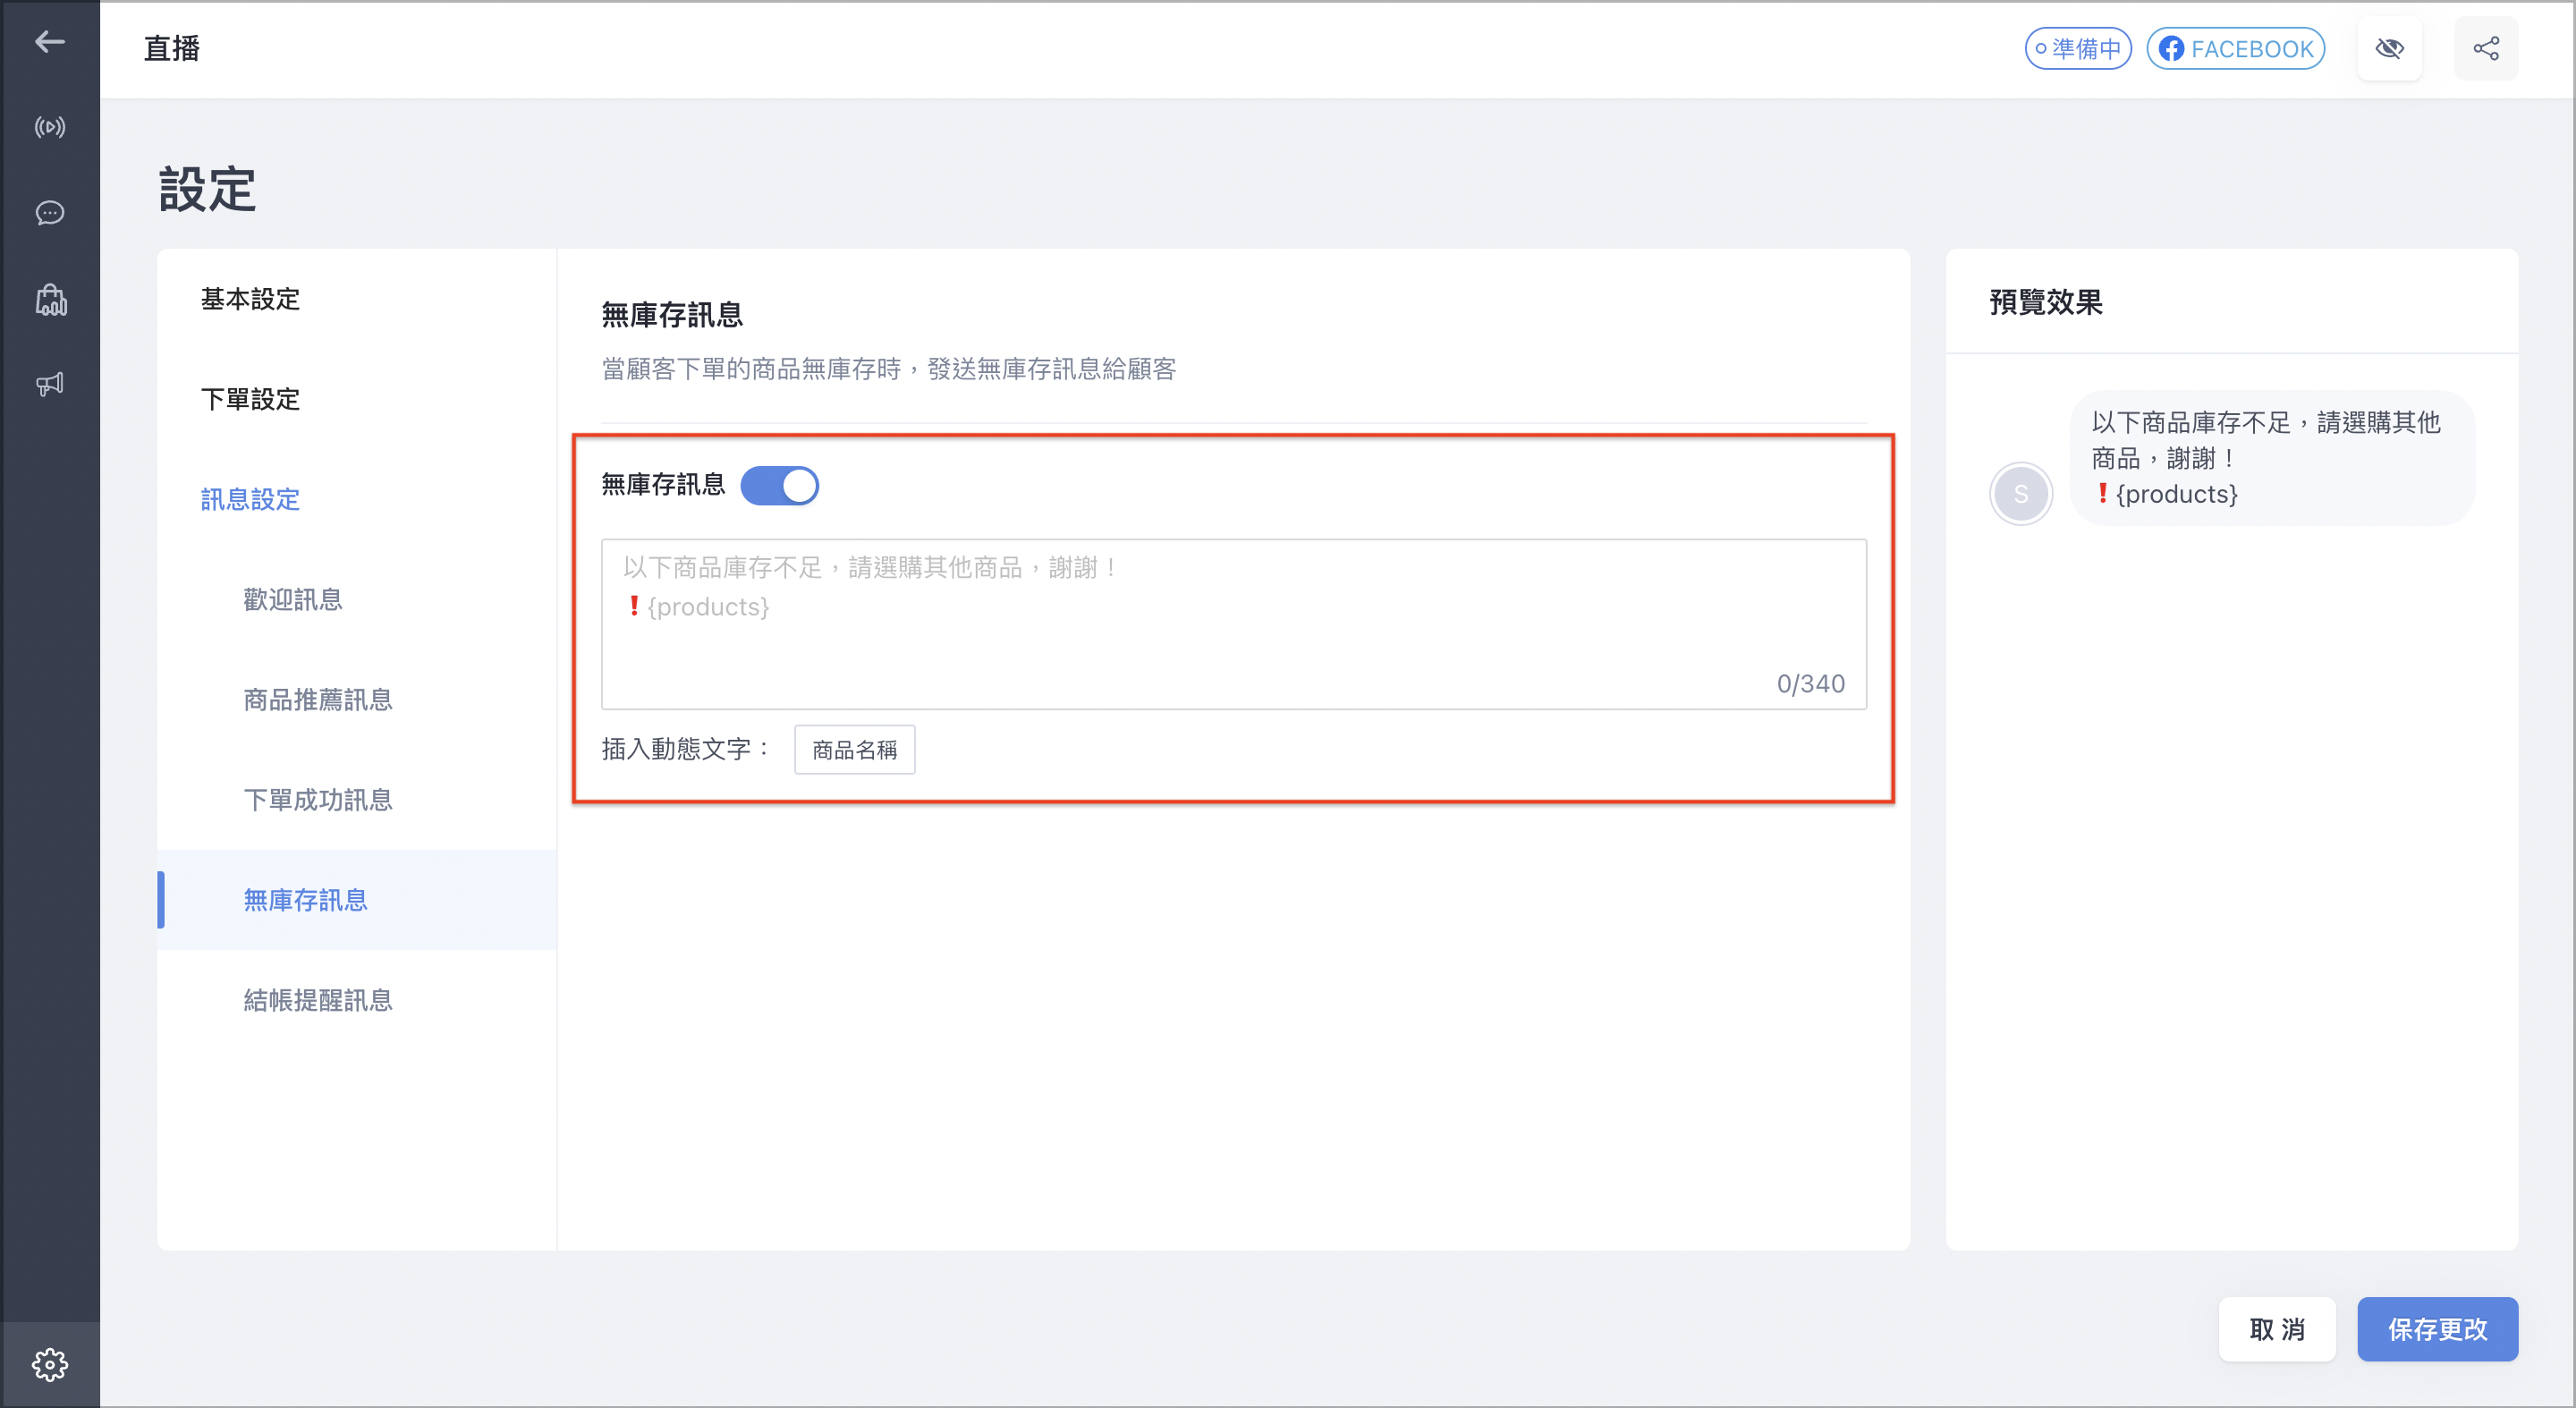This screenshot has width=2576, height=1408.
Task: Toggle the hidden eye visibility button
Action: click(x=2389, y=49)
